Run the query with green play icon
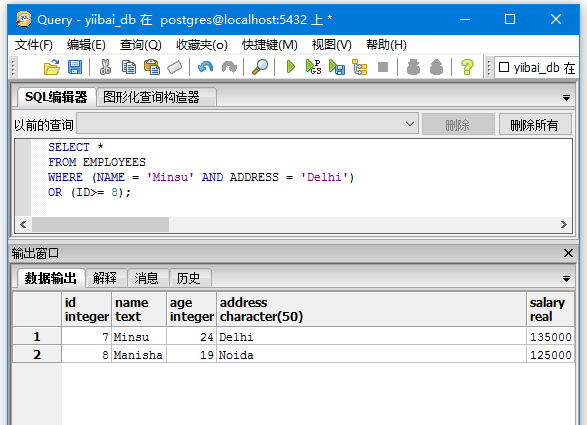The image size is (587, 425). (291, 67)
